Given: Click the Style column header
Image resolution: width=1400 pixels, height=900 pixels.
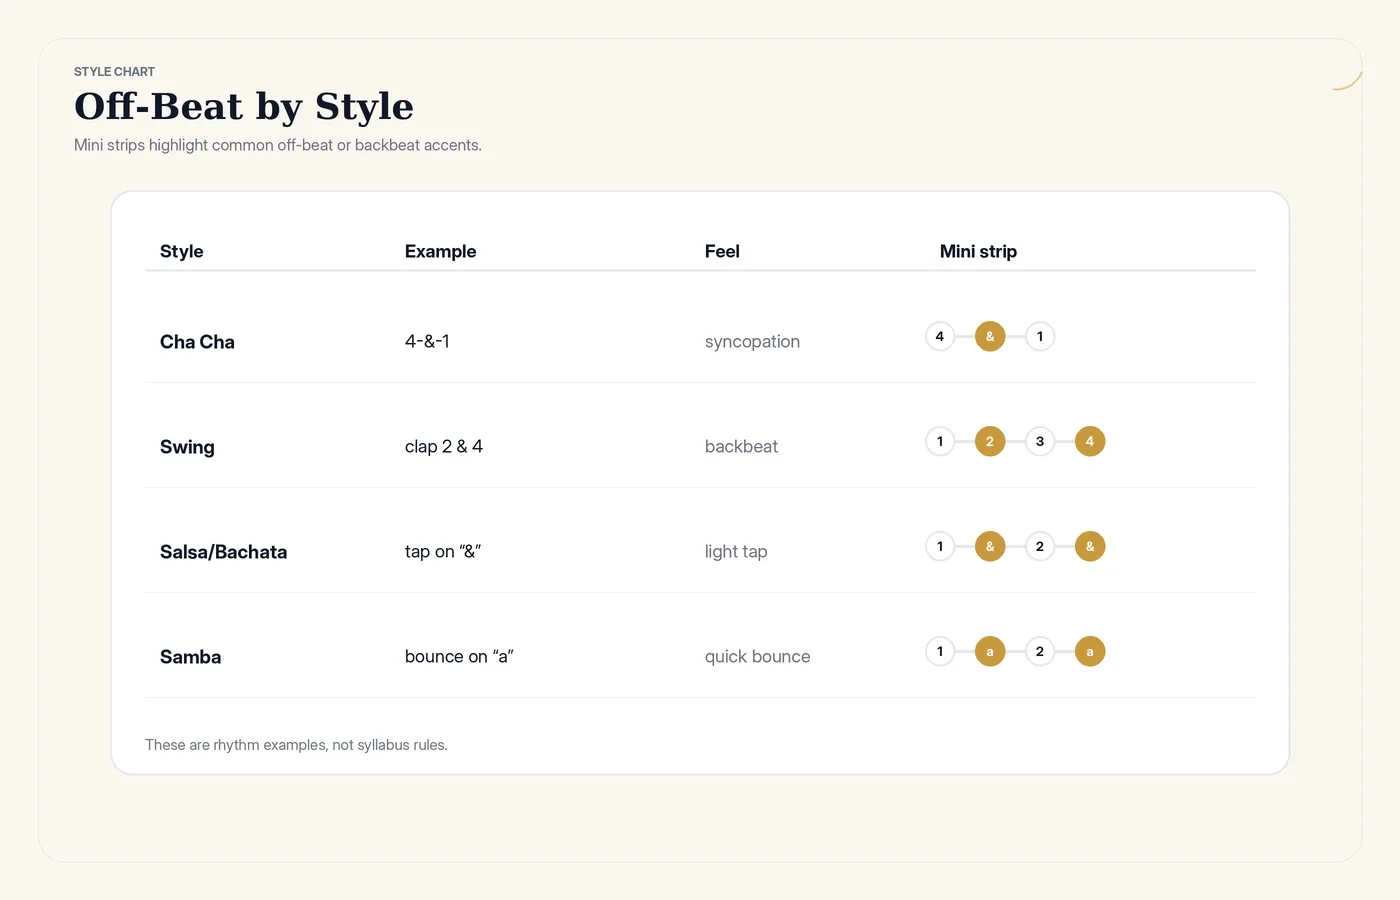Looking at the screenshot, I should tap(181, 251).
